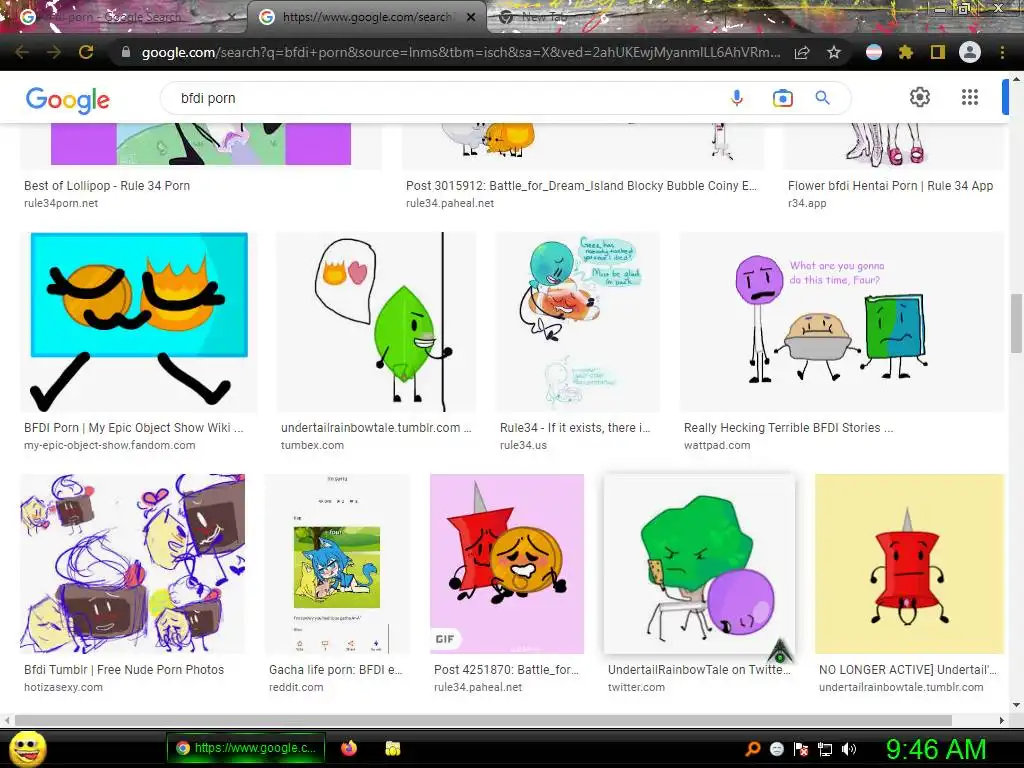
Task: Open the Google apps grid
Action: click(970, 97)
